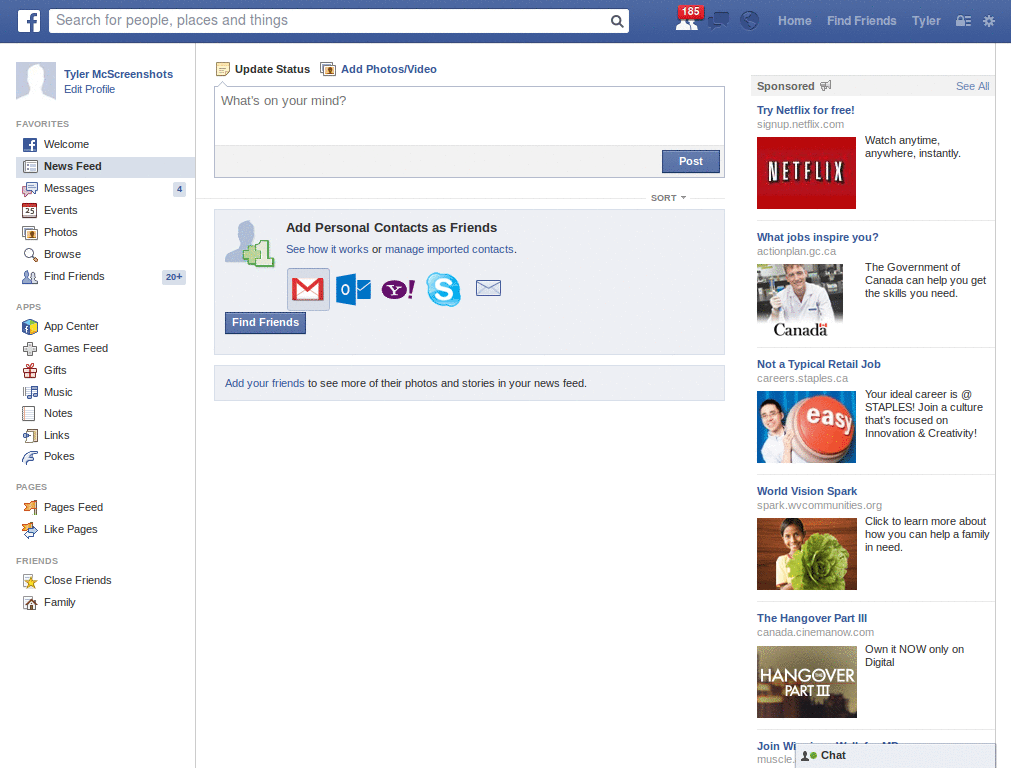Select Skype contact import icon
The height and width of the screenshot is (768, 1024).
pyautogui.click(x=443, y=289)
